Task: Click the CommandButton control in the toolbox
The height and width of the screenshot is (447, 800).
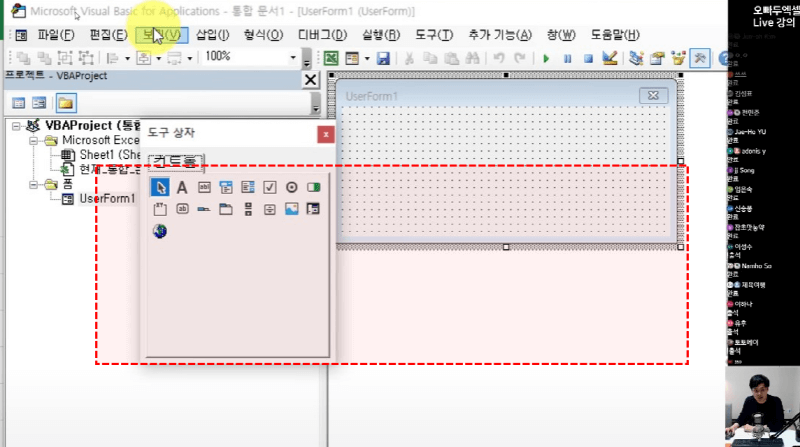Action: (182, 209)
